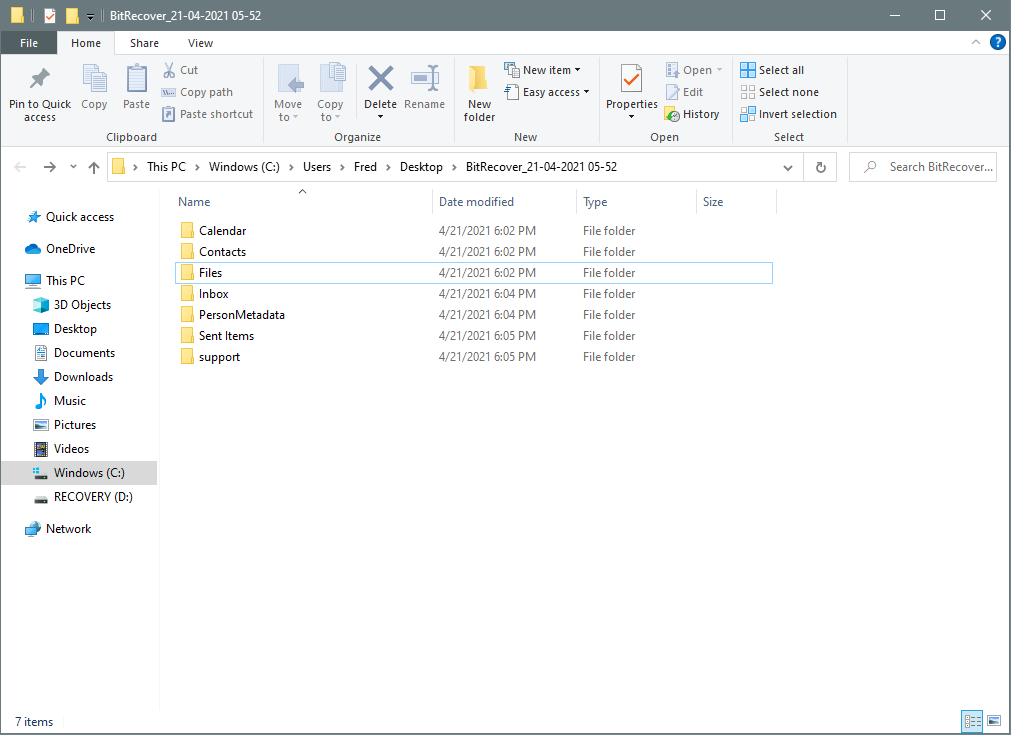Go forward with the right arrow

pos(50,167)
